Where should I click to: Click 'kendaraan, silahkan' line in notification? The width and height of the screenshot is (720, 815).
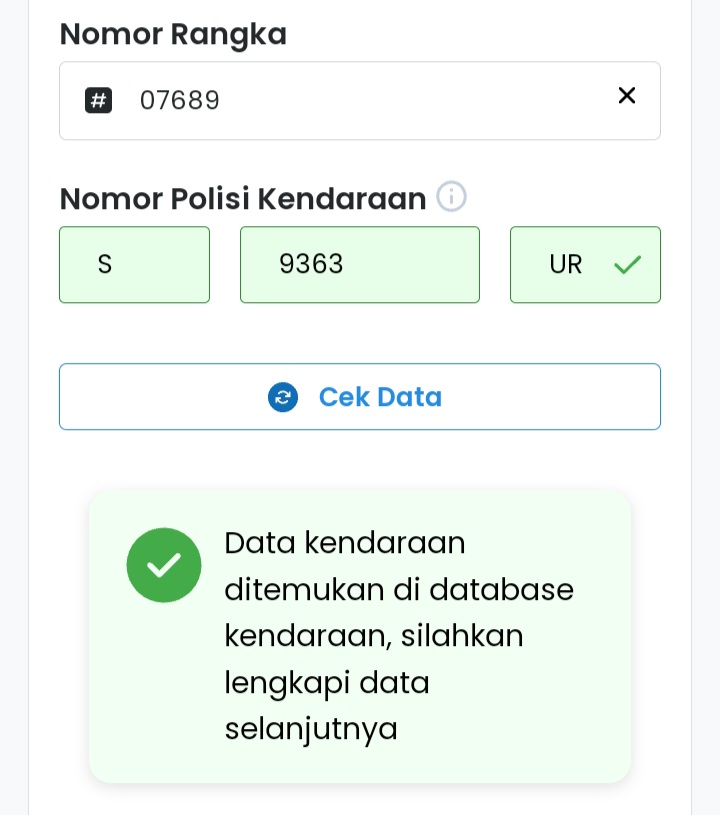click(373, 636)
